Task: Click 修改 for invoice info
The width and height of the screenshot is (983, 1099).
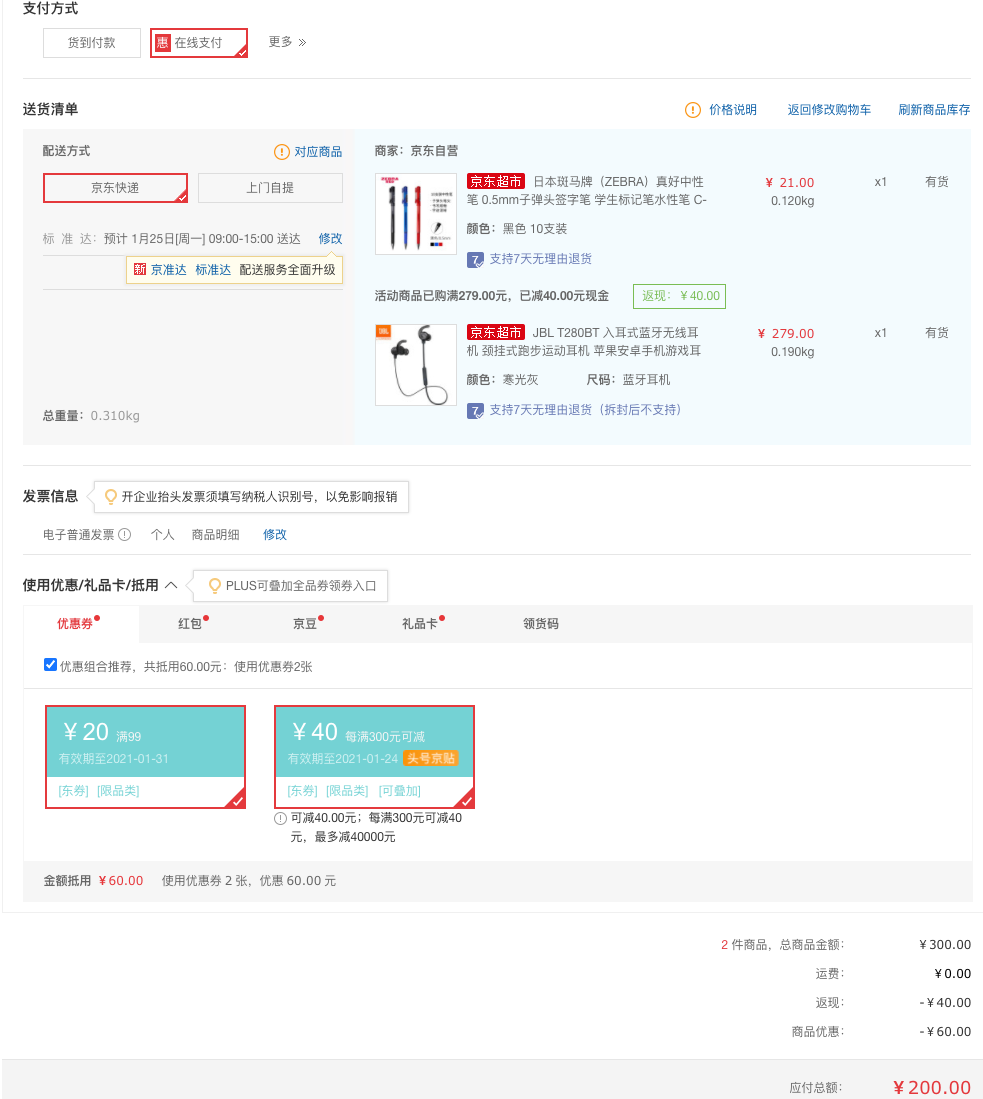Action: click(x=275, y=535)
